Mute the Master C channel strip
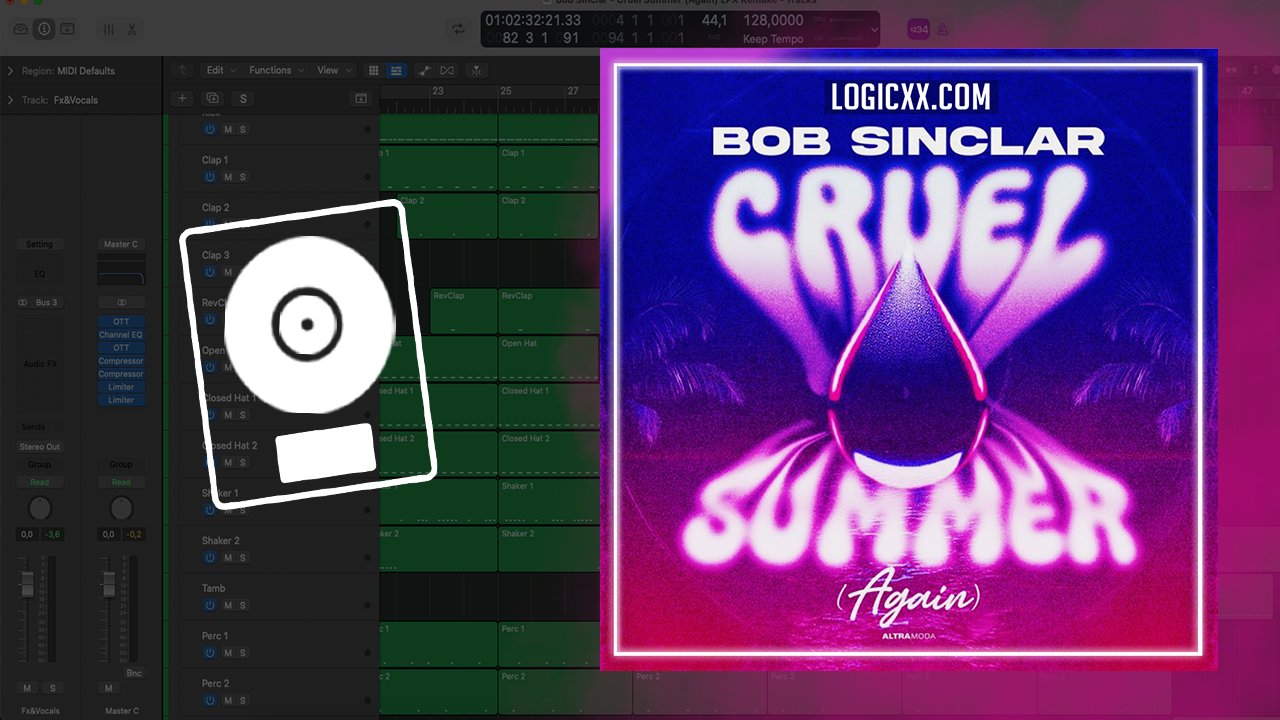The image size is (1280, 720). [x=109, y=688]
